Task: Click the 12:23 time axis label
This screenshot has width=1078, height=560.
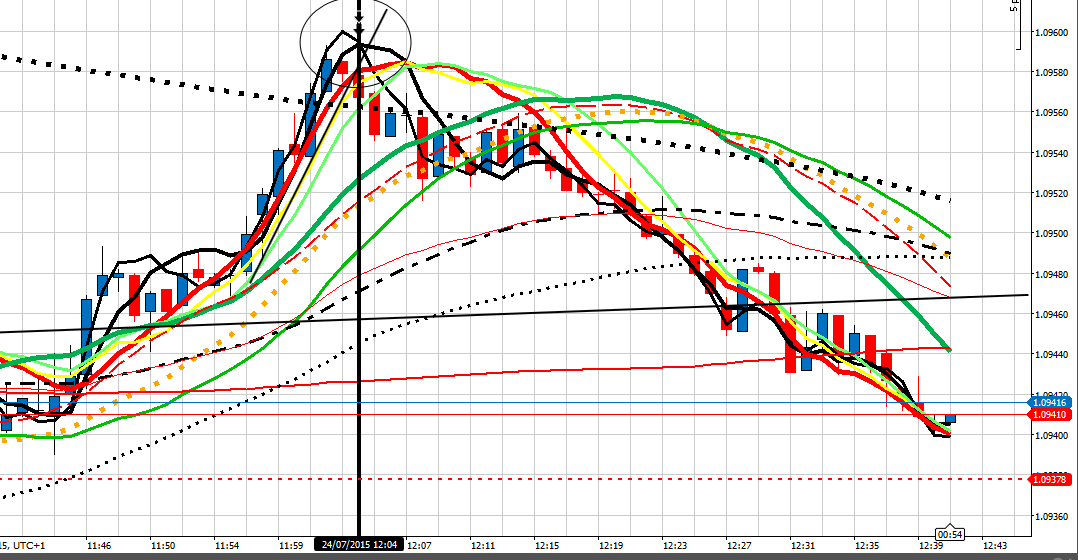Action: click(675, 546)
